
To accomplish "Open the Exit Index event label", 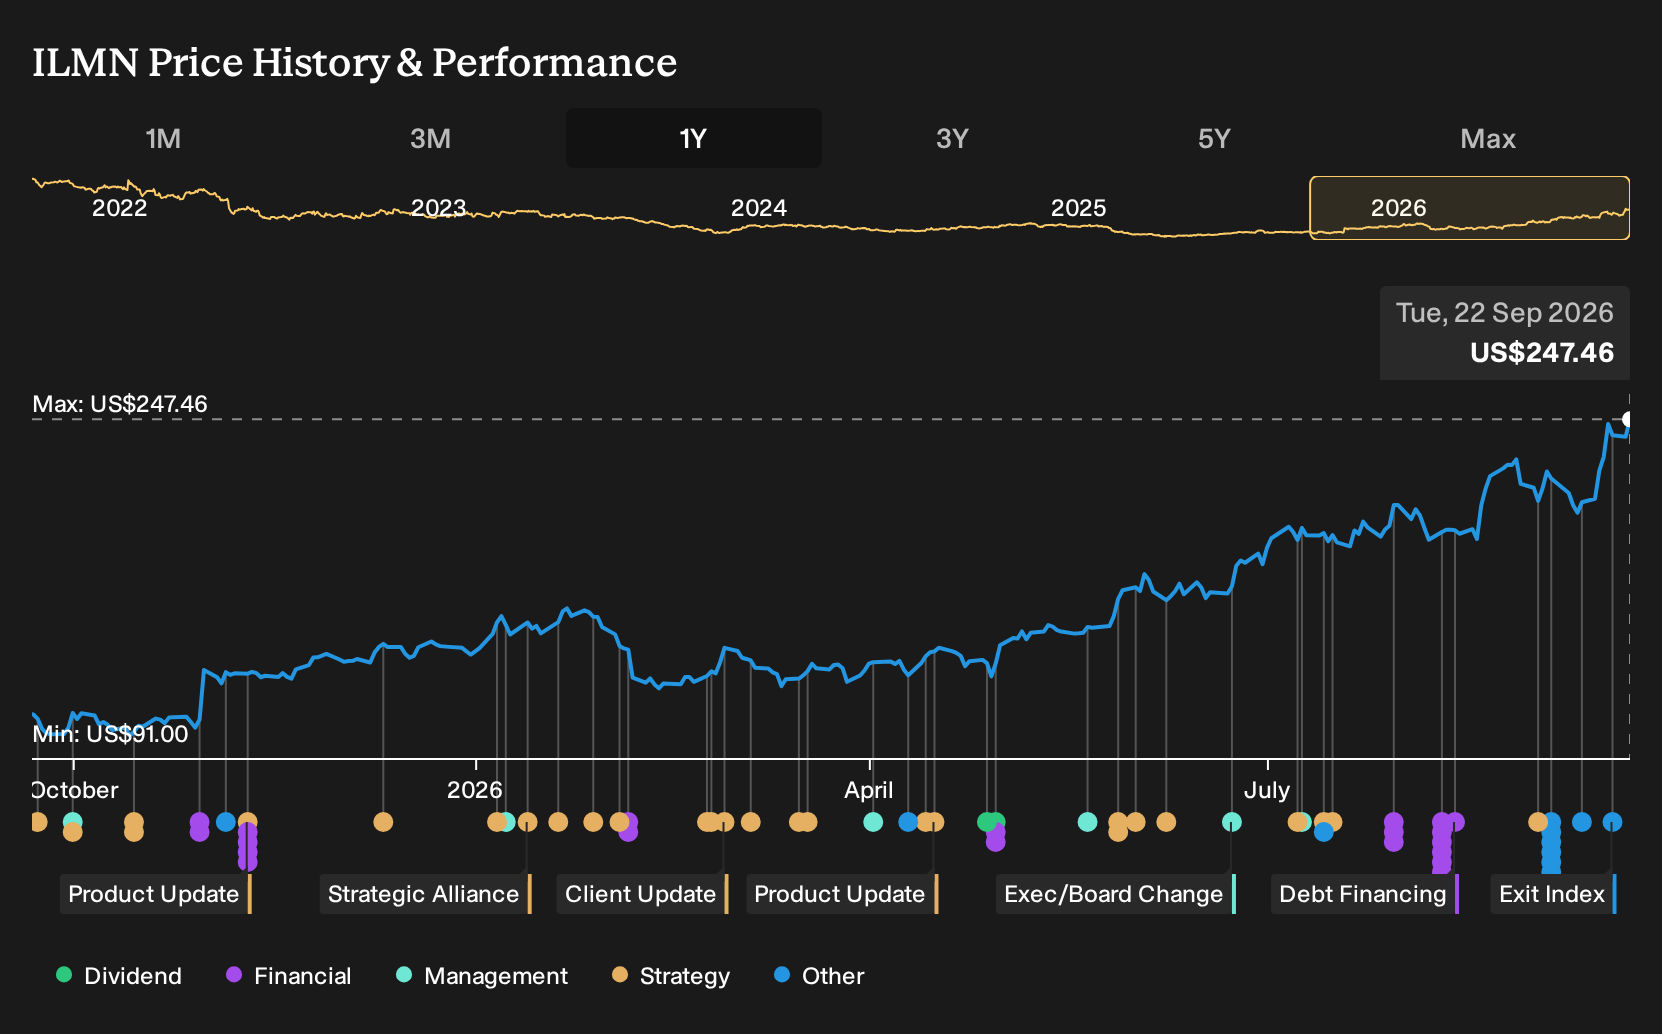I will [1553, 894].
